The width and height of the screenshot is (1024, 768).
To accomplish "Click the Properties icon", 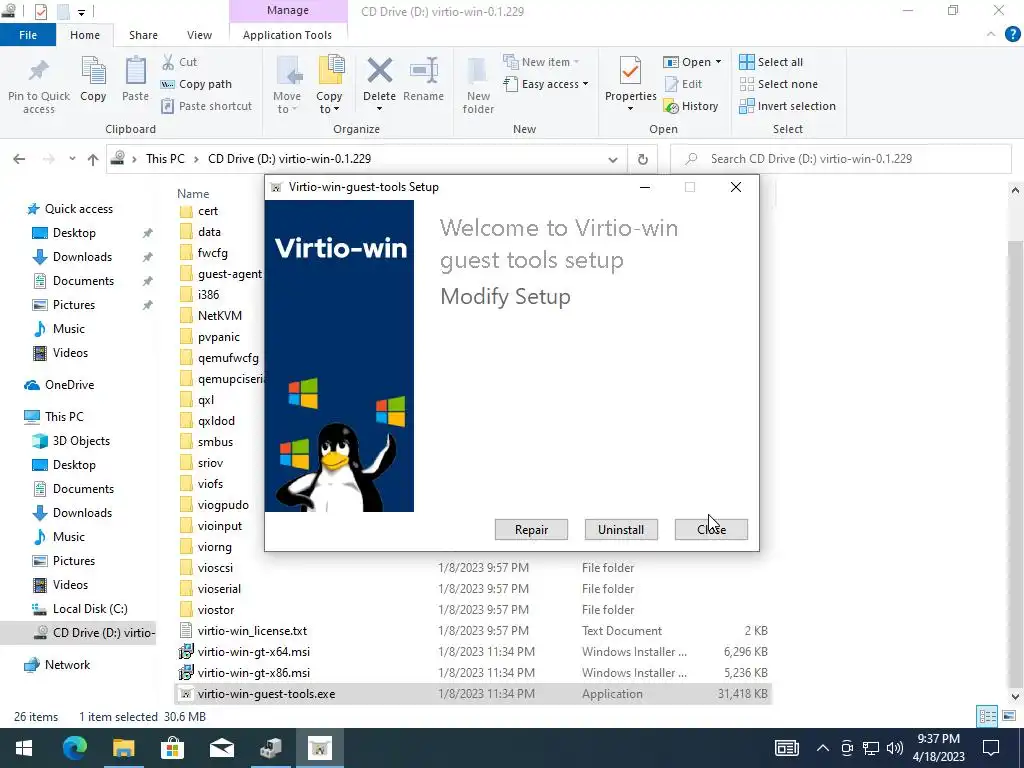I will [x=630, y=71].
